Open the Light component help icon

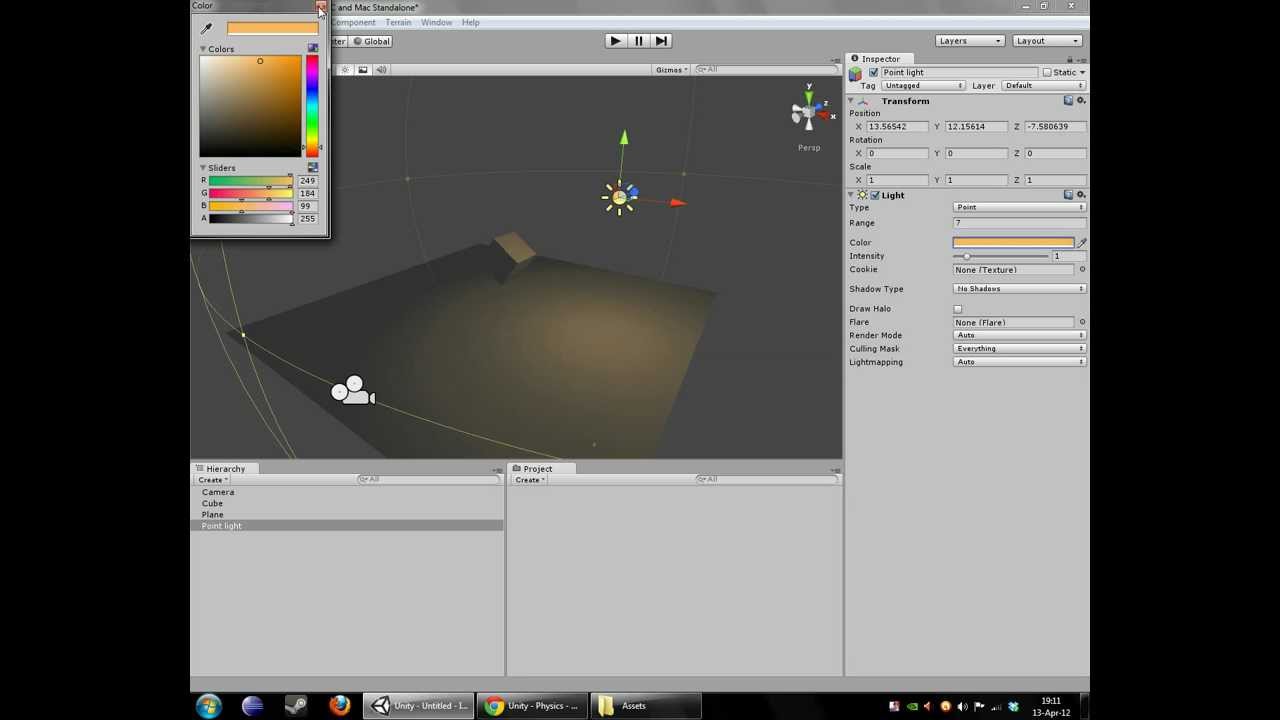pos(1068,195)
